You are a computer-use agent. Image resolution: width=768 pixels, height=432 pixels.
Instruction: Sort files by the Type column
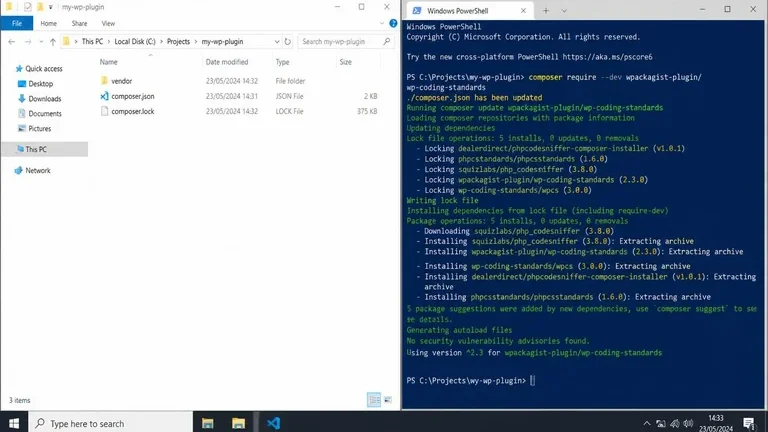click(x=282, y=62)
